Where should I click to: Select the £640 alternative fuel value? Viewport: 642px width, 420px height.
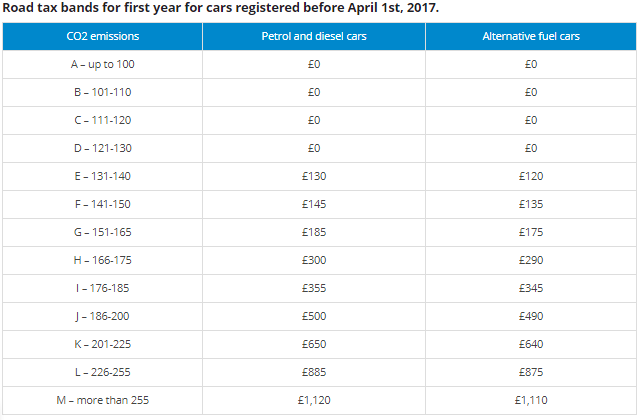[531, 344]
